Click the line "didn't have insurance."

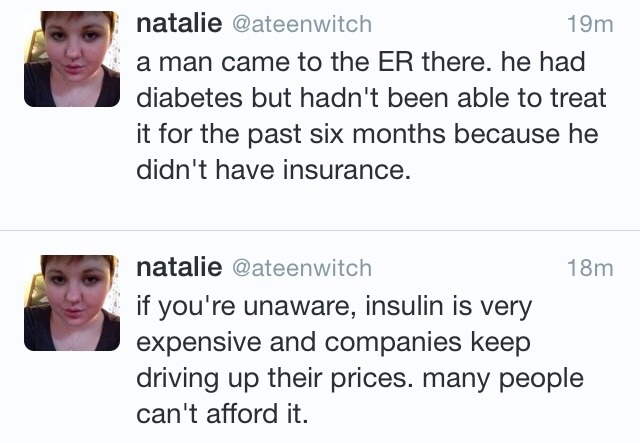tap(273, 171)
